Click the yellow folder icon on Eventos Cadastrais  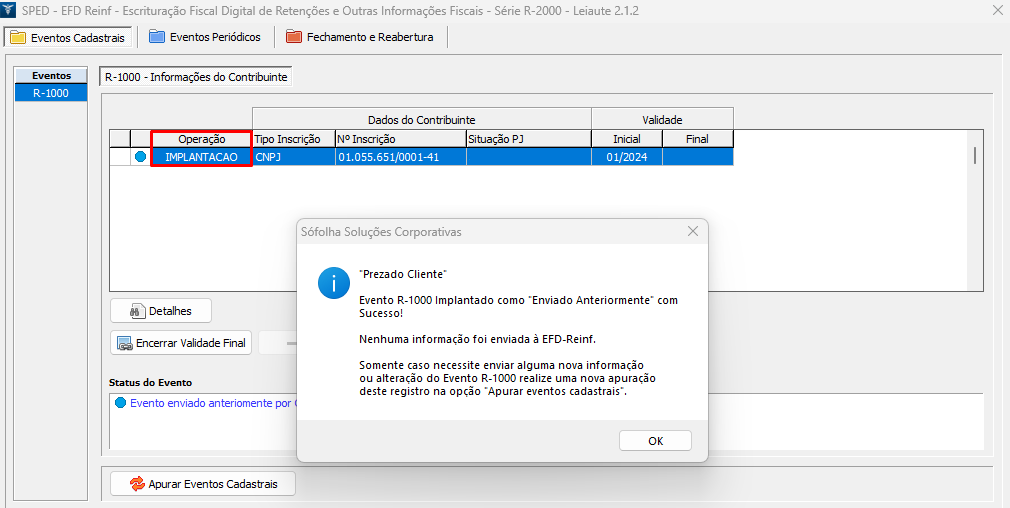tap(17, 37)
